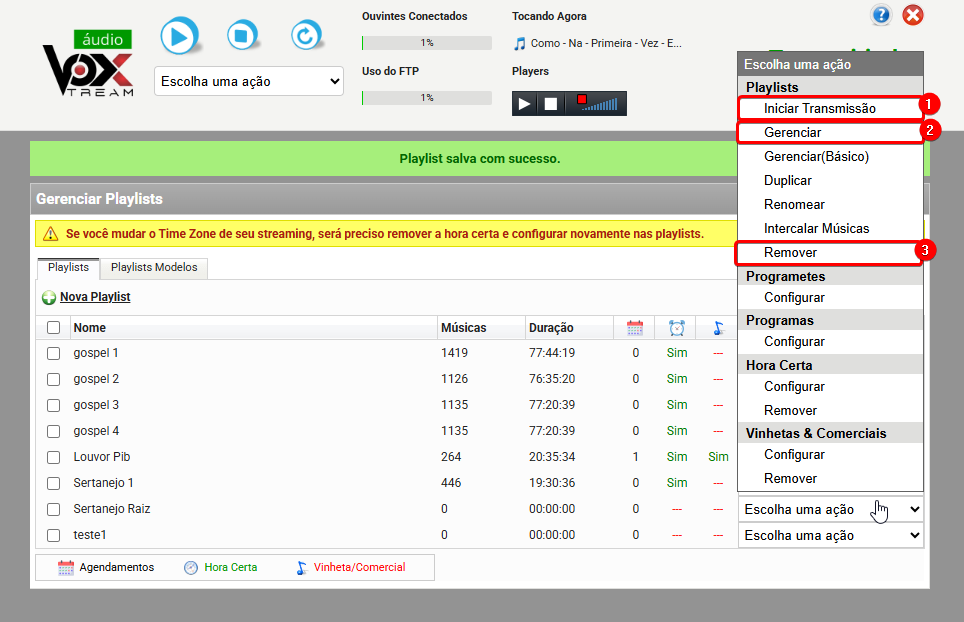The image size is (964, 622).
Task: Expand the action dropdown for teste1
Action: point(830,536)
